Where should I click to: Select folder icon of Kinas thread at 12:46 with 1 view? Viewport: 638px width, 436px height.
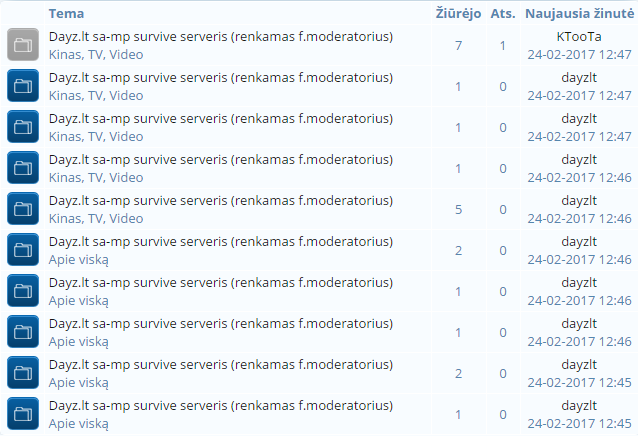pyautogui.click(x=22, y=168)
